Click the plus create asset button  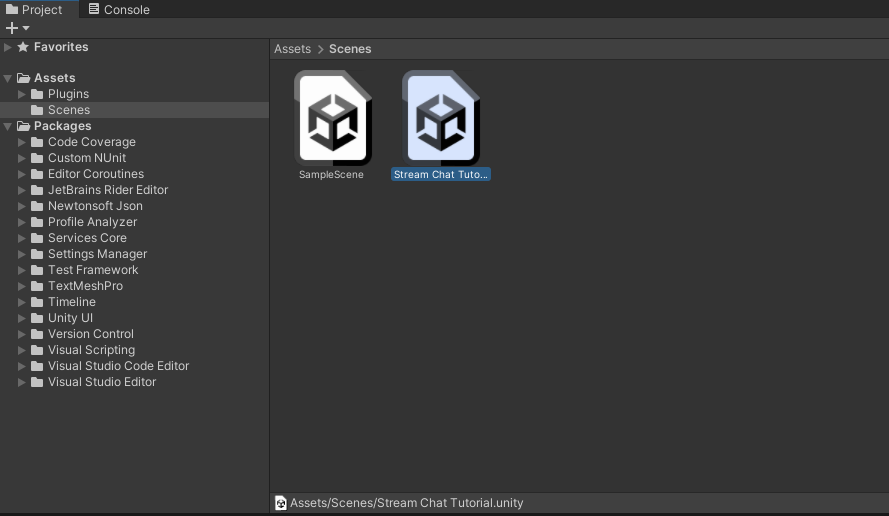[11, 28]
